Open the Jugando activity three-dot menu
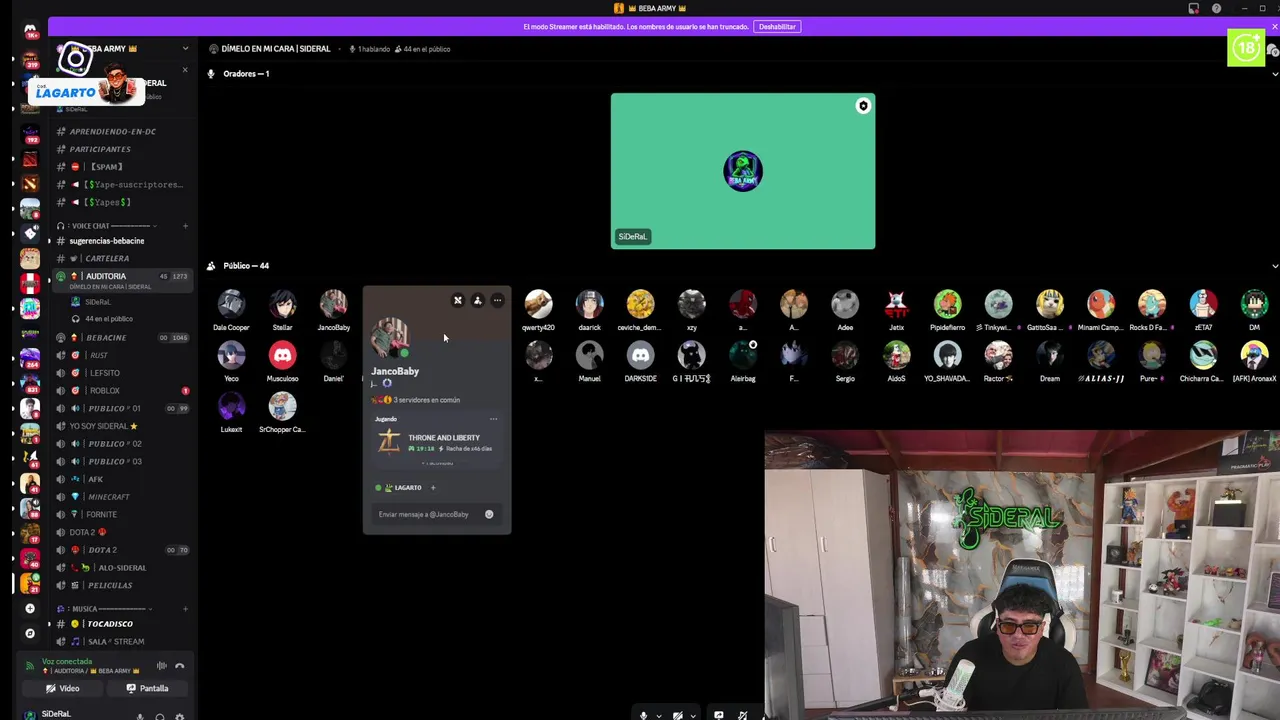Image resolution: width=1280 pixels, height=720 pixels. click(493, 419)
